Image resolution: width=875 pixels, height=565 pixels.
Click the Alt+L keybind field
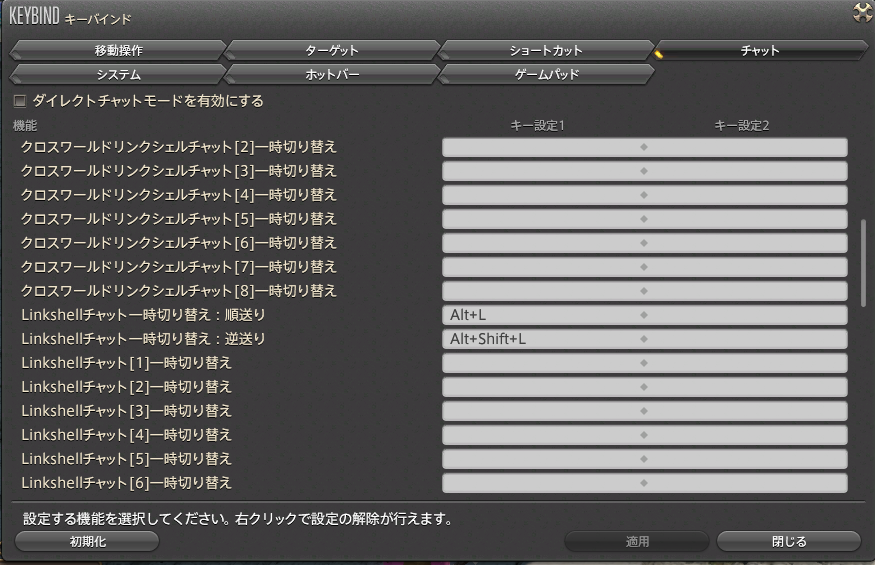(x=543, y=315)
